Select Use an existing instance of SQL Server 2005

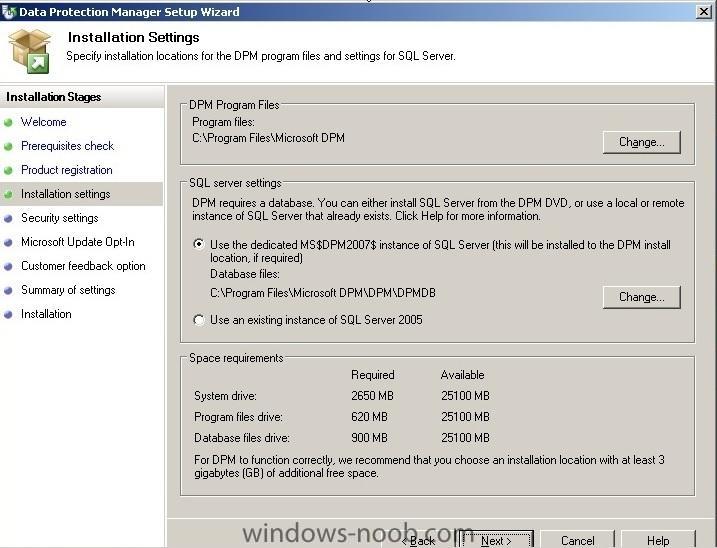198,320
